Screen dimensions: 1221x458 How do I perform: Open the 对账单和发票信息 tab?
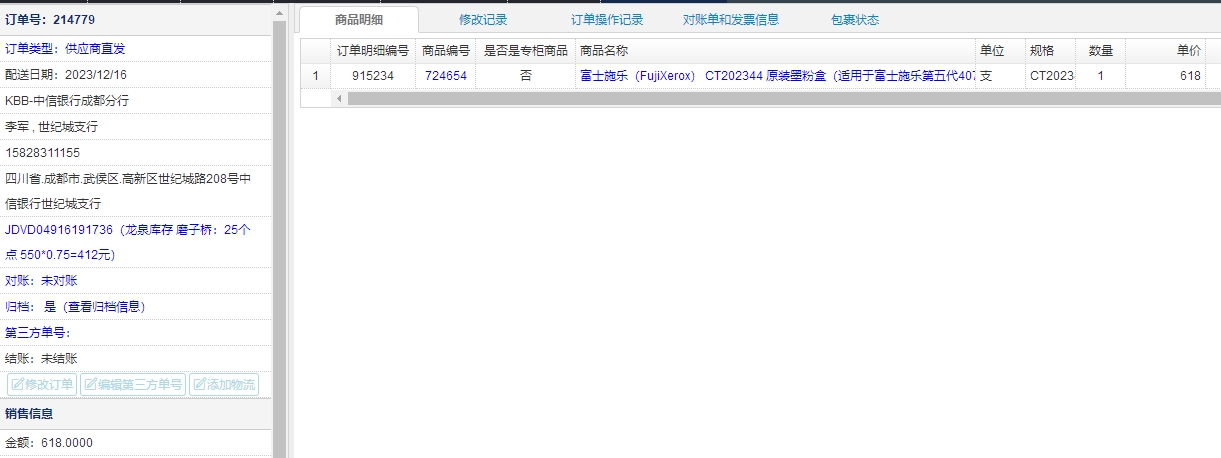tap(731, 19)
